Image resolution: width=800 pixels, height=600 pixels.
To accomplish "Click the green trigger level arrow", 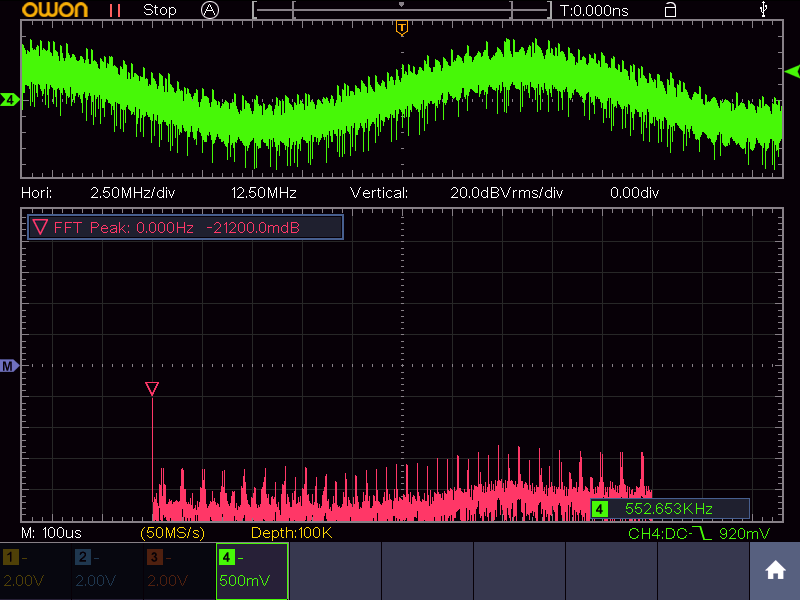I will pos(792,71).
